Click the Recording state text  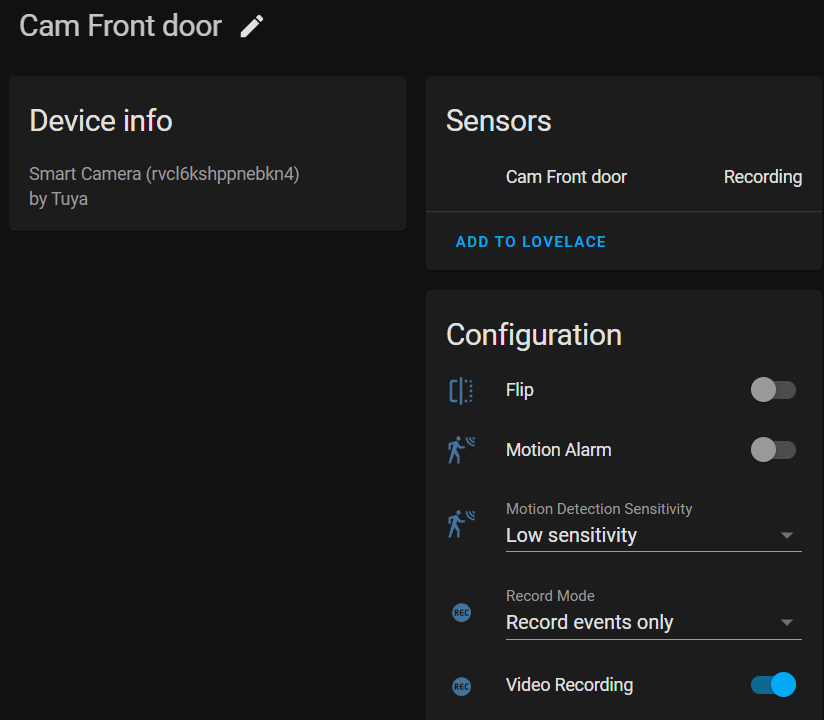[x=763, y=177]
